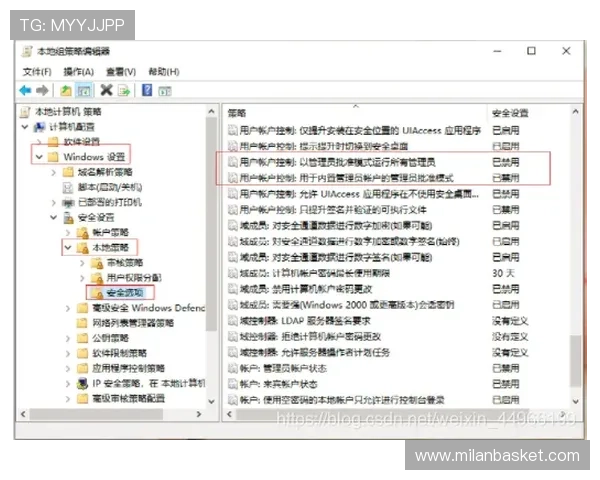
Task: Collapse the 本地策略 node
Action: point(68,247)
